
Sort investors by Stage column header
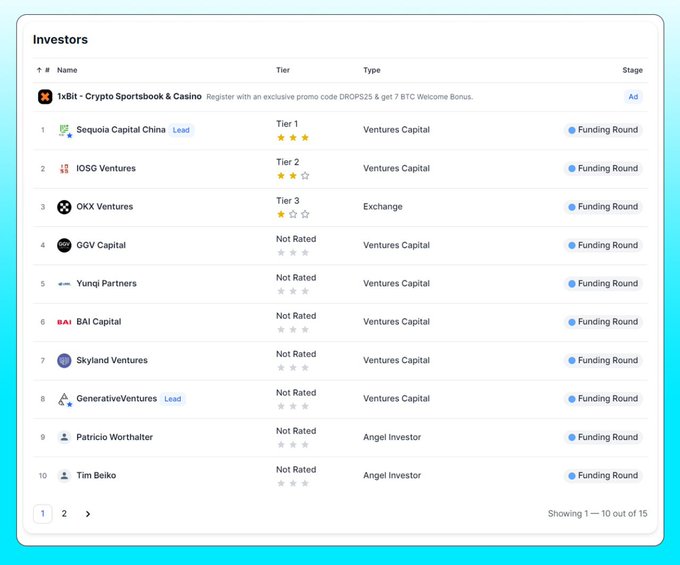tap(632, 70)
